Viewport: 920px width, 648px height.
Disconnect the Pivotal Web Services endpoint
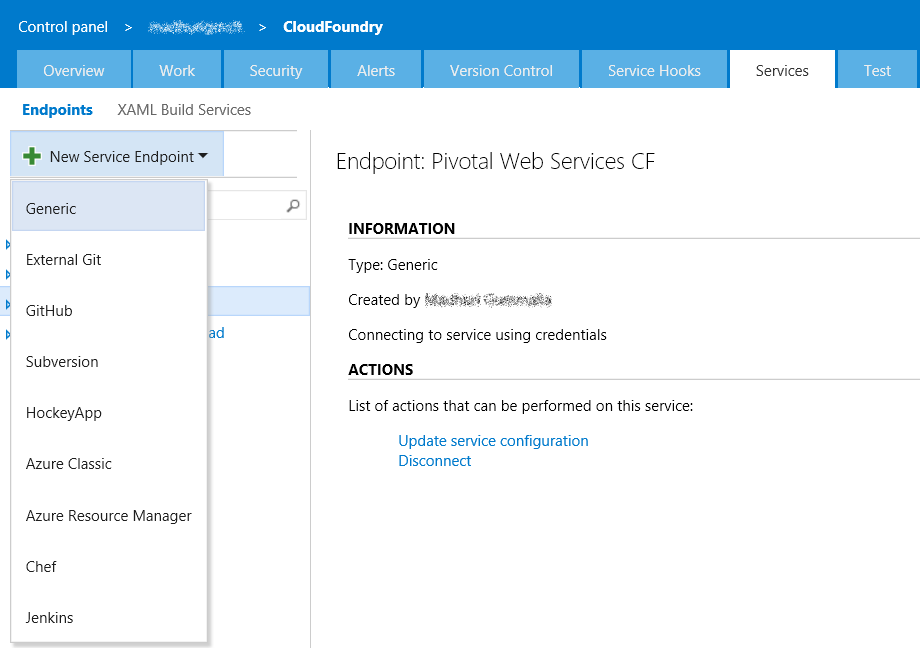point(434,460)
